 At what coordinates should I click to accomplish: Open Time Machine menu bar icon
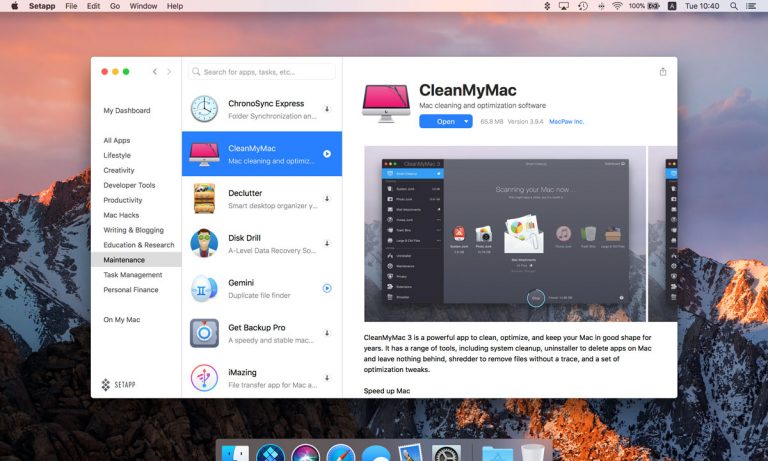pos(583,6)
